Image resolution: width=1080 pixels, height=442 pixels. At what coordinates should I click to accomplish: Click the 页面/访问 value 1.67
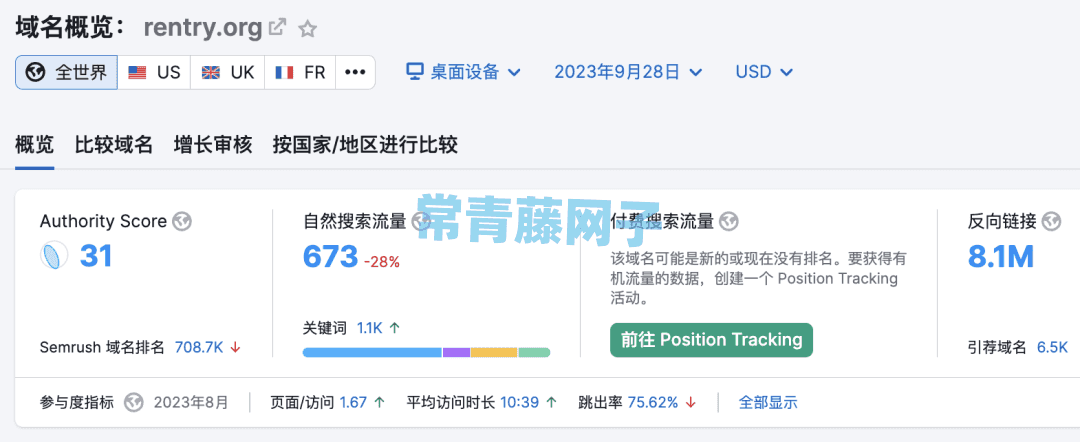click(x=353, y=402)
